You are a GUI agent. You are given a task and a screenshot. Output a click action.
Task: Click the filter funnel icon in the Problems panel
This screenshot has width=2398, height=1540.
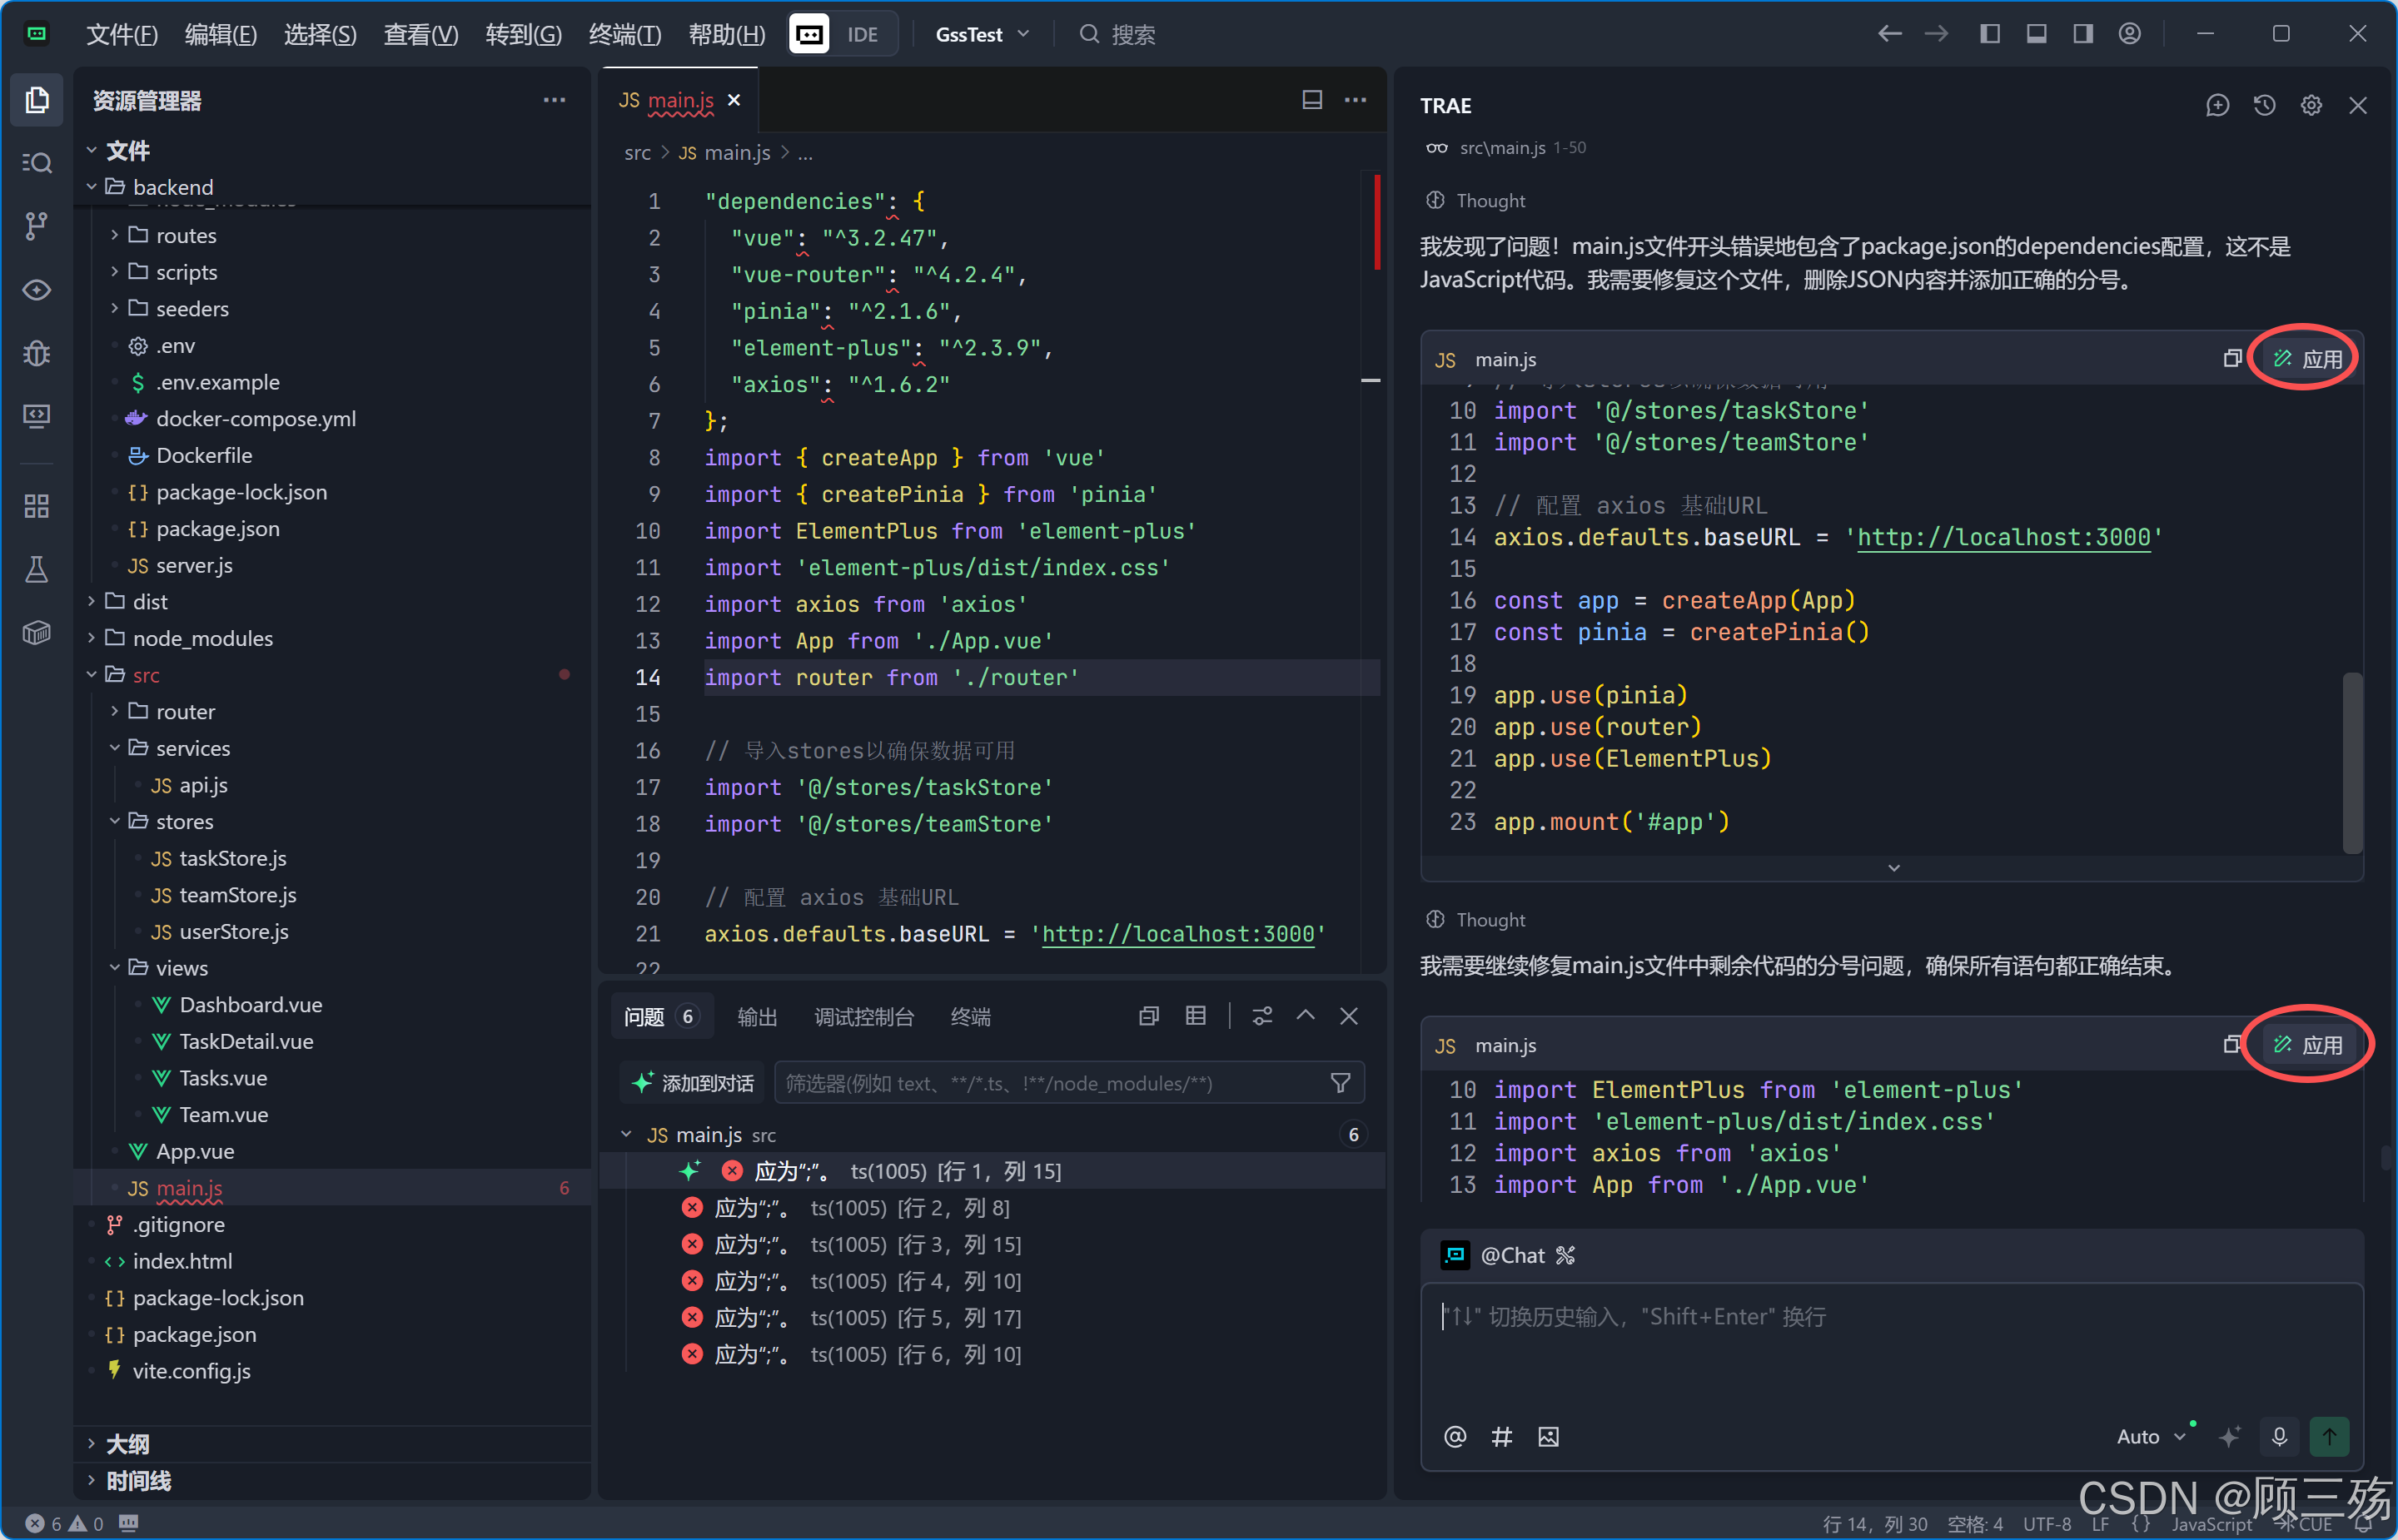tap(1340, 1083)
